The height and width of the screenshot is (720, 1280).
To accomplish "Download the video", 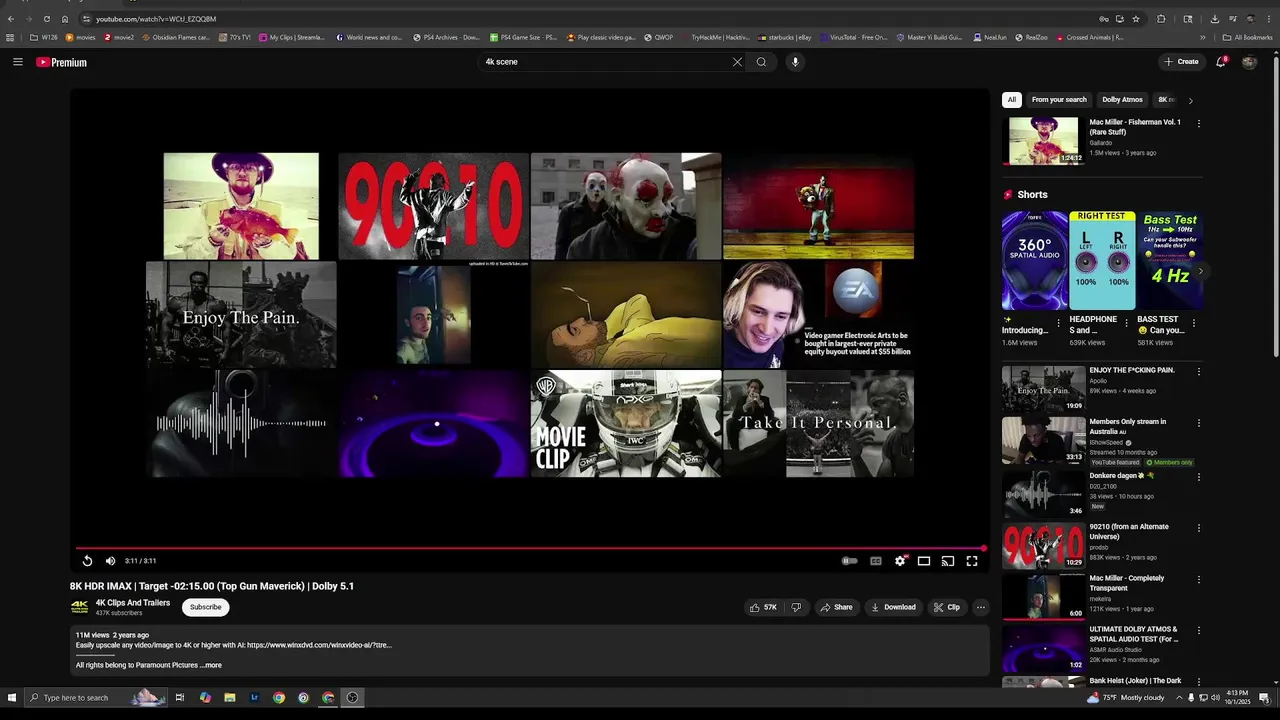I will coord(893,607).
